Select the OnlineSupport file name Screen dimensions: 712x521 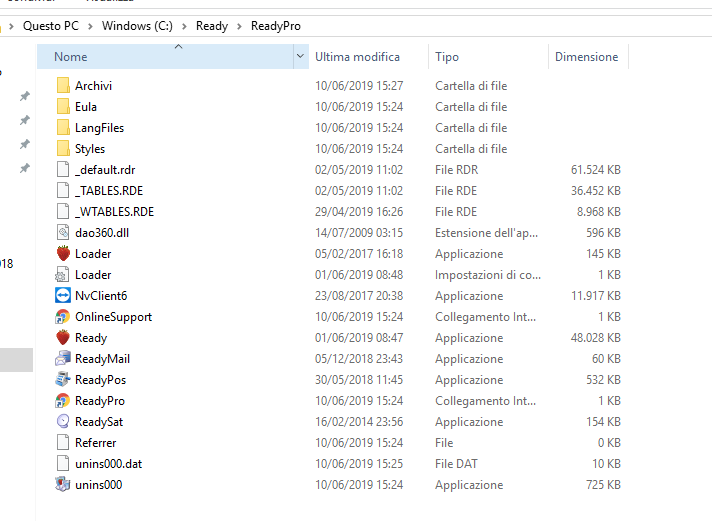114,317
